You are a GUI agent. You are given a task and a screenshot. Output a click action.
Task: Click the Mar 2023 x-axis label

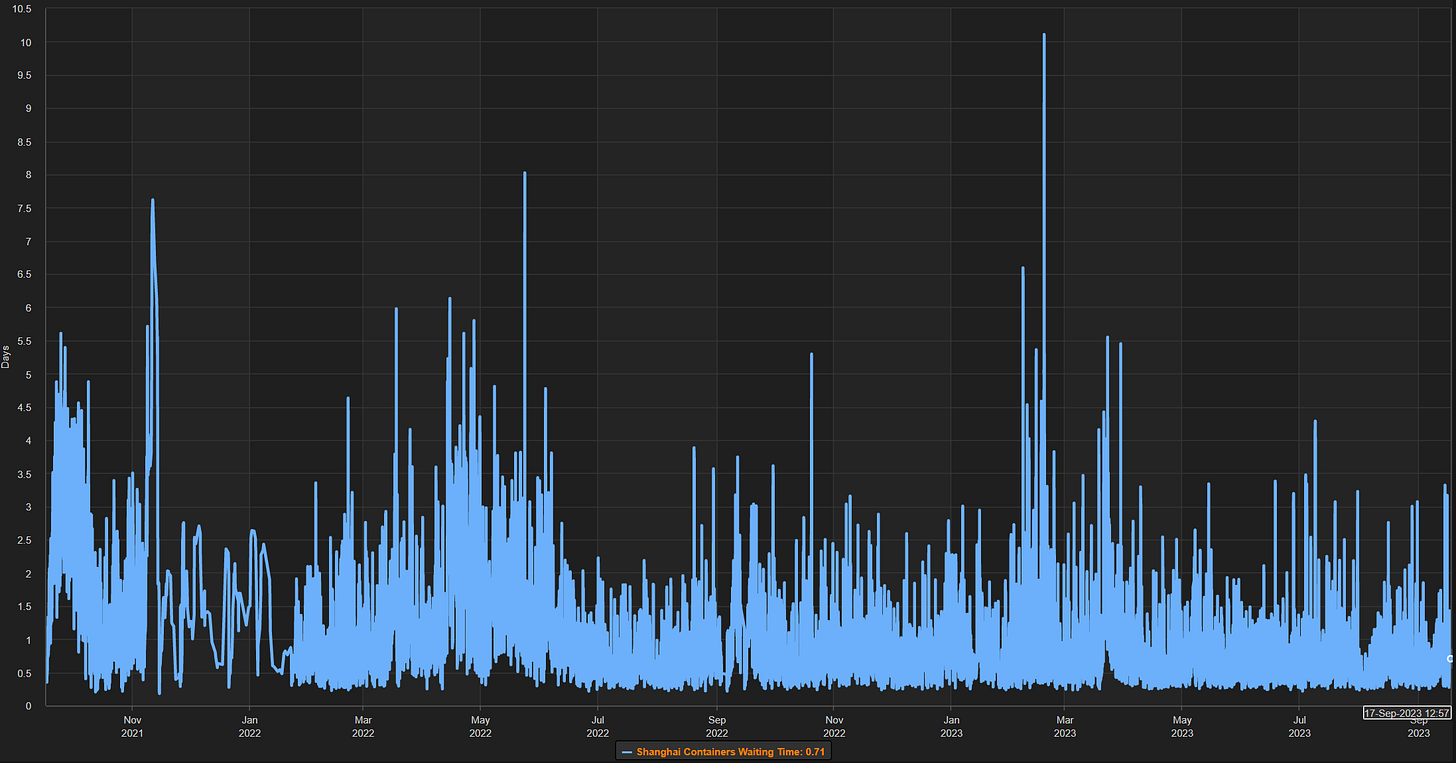tap(1065, 726)
